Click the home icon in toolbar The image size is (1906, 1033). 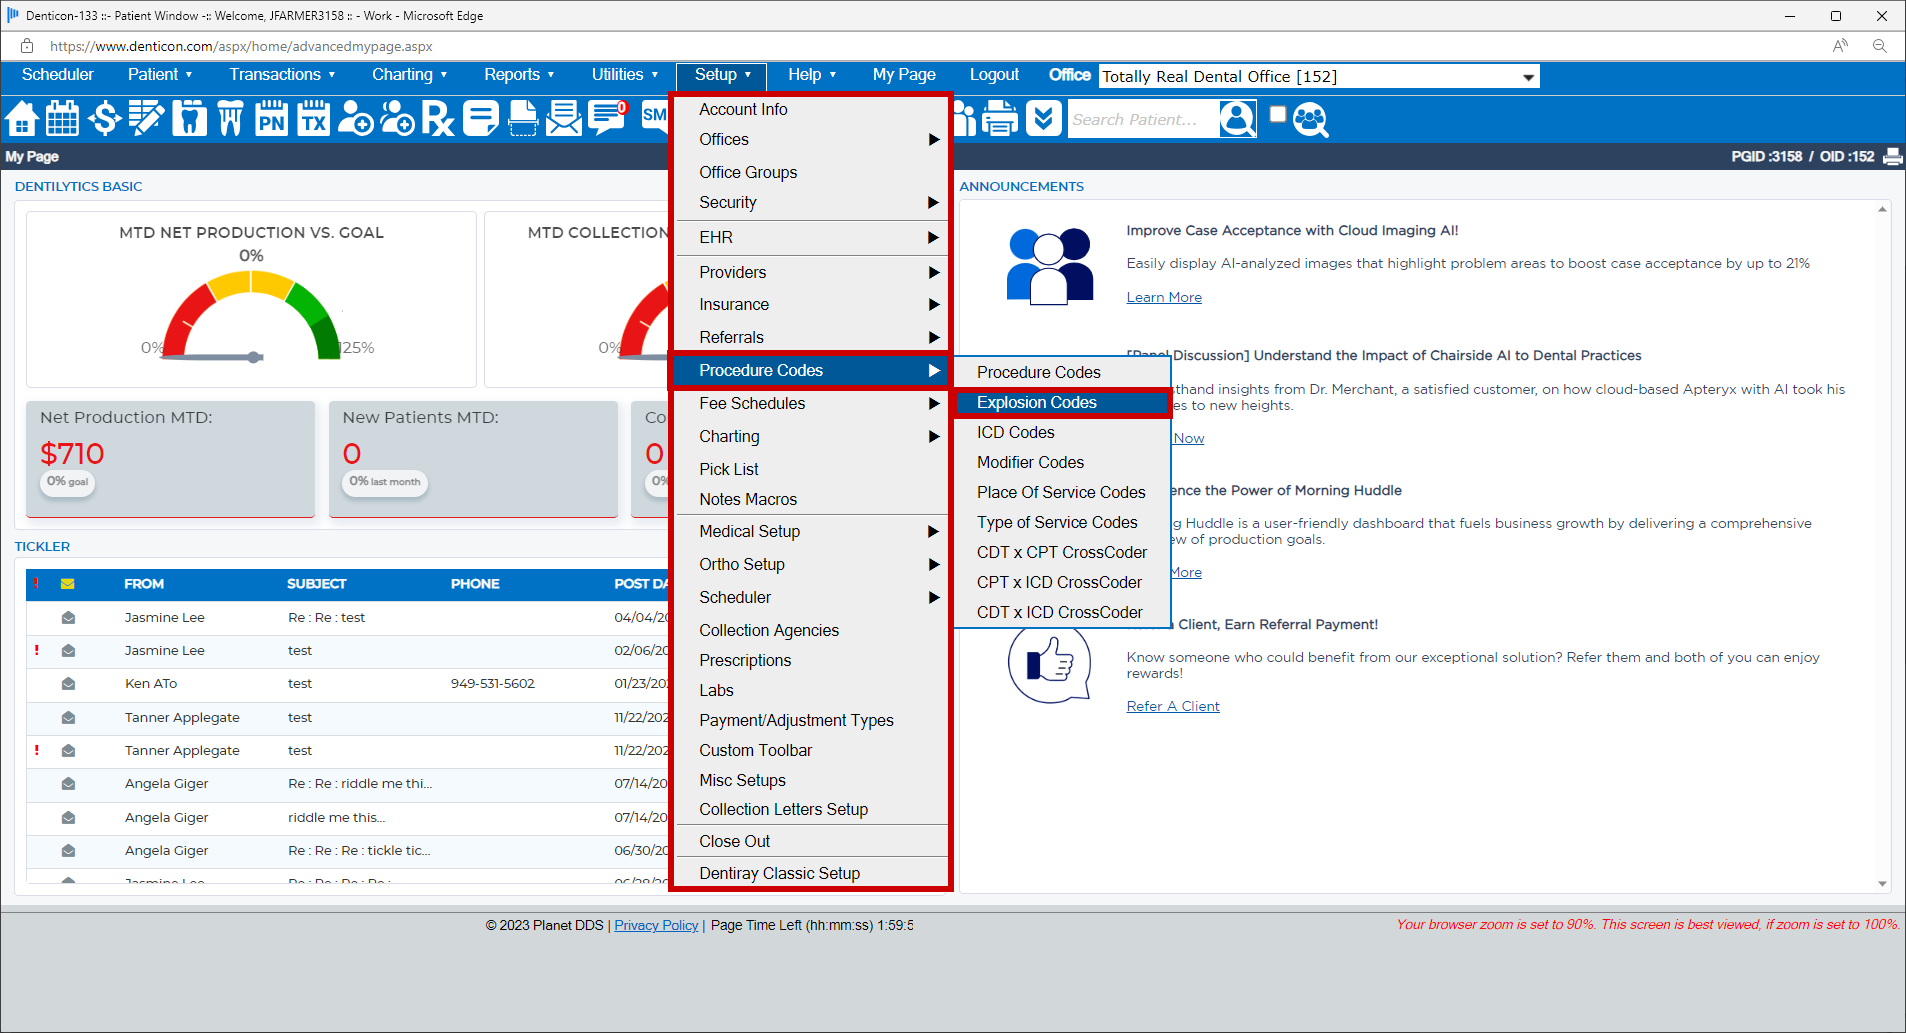pos(21,119)
